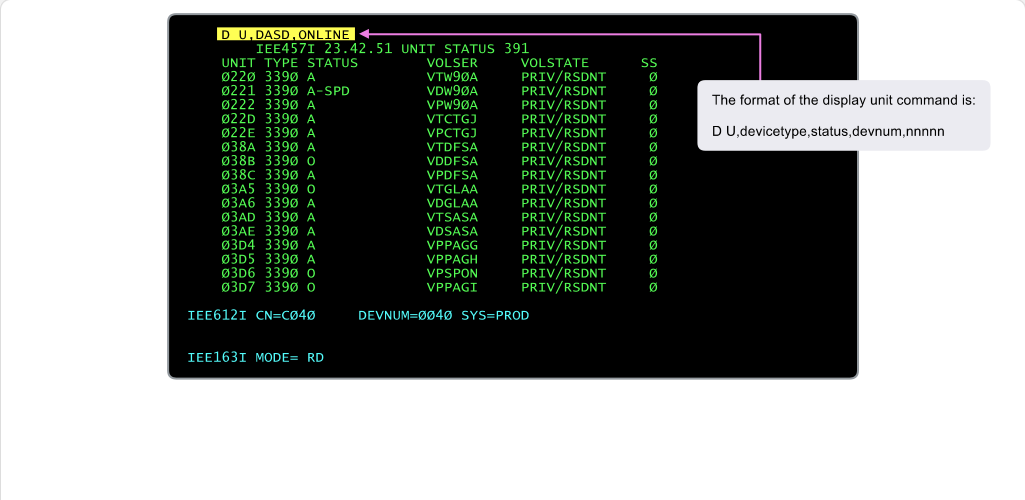
Task: Click volume serial VTCTGJ
Action: pyautogui.click(x=452, y=120)
